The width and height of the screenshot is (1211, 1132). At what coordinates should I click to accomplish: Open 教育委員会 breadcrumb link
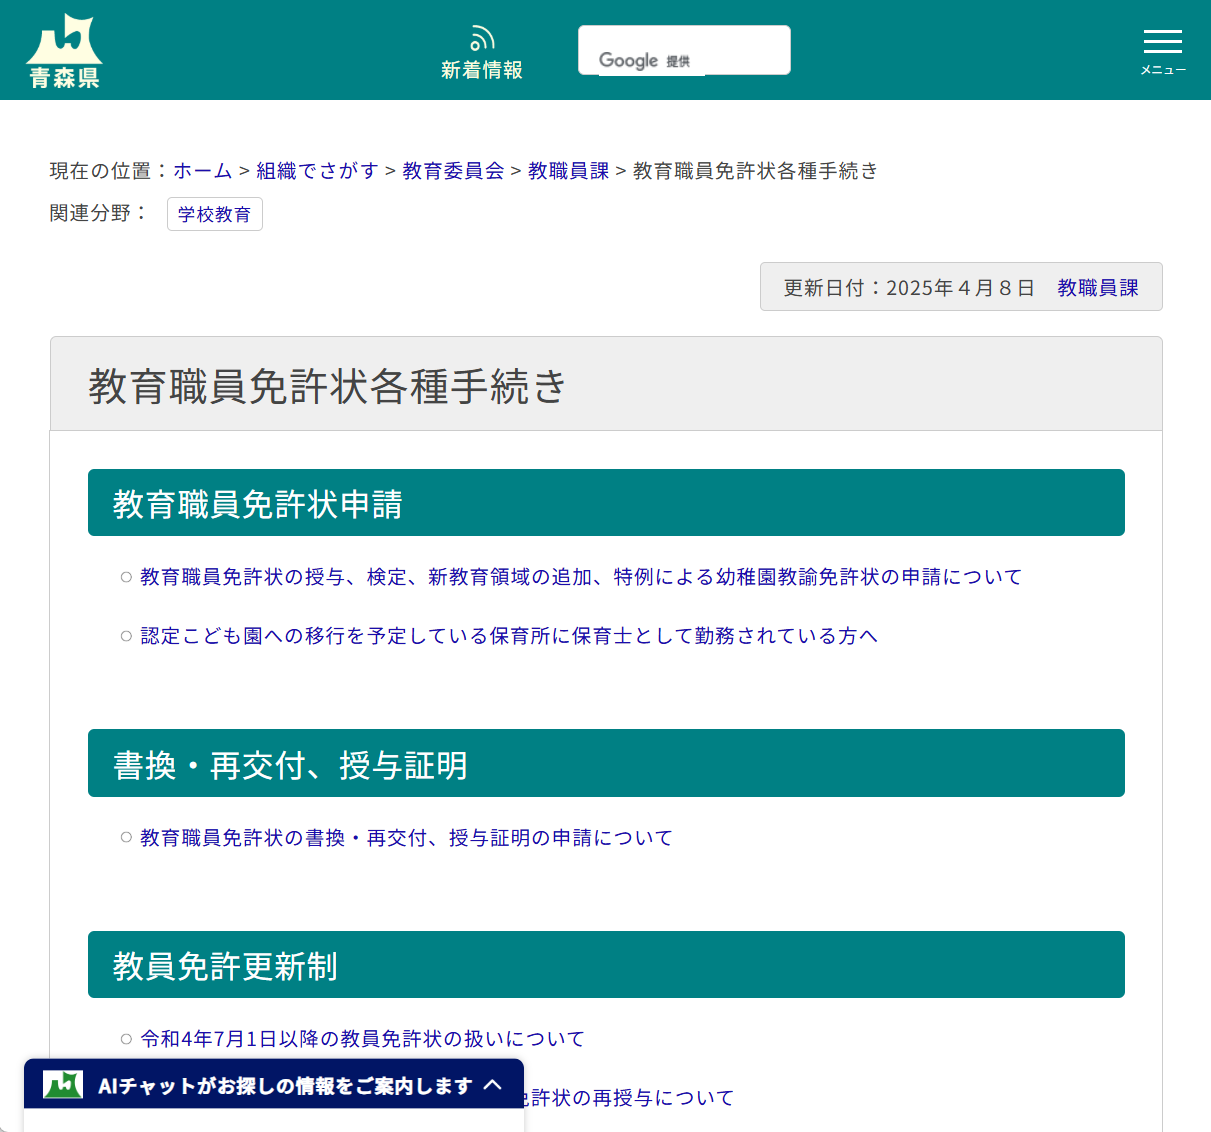[x=452, y=171]
